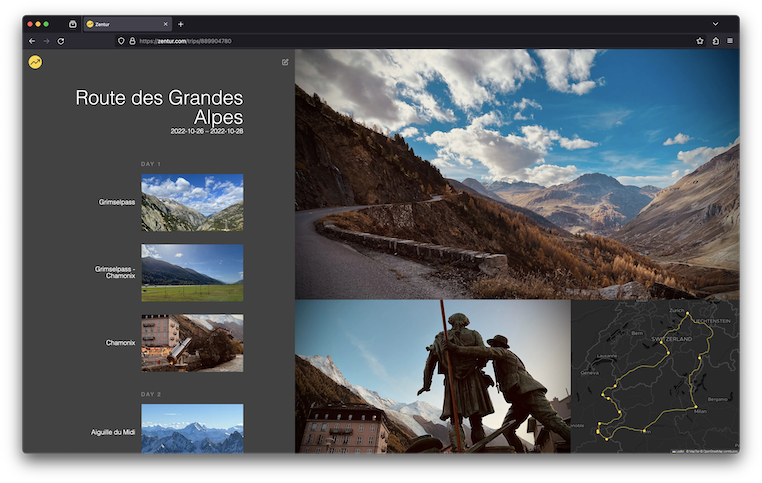Reload the page with the refresh icon

tap(61, 41)
